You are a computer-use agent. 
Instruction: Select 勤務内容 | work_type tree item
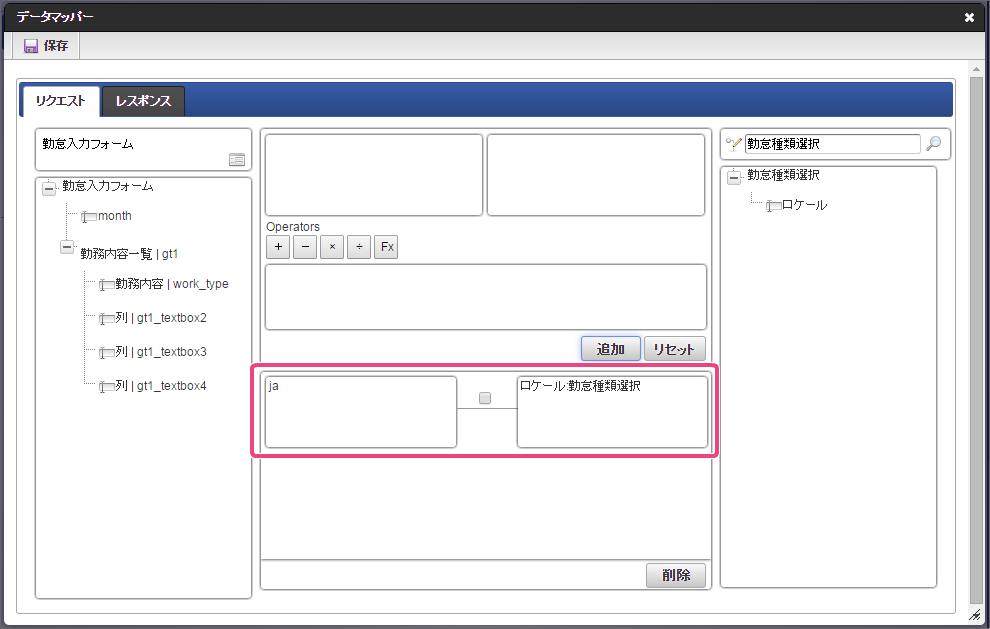171,284
